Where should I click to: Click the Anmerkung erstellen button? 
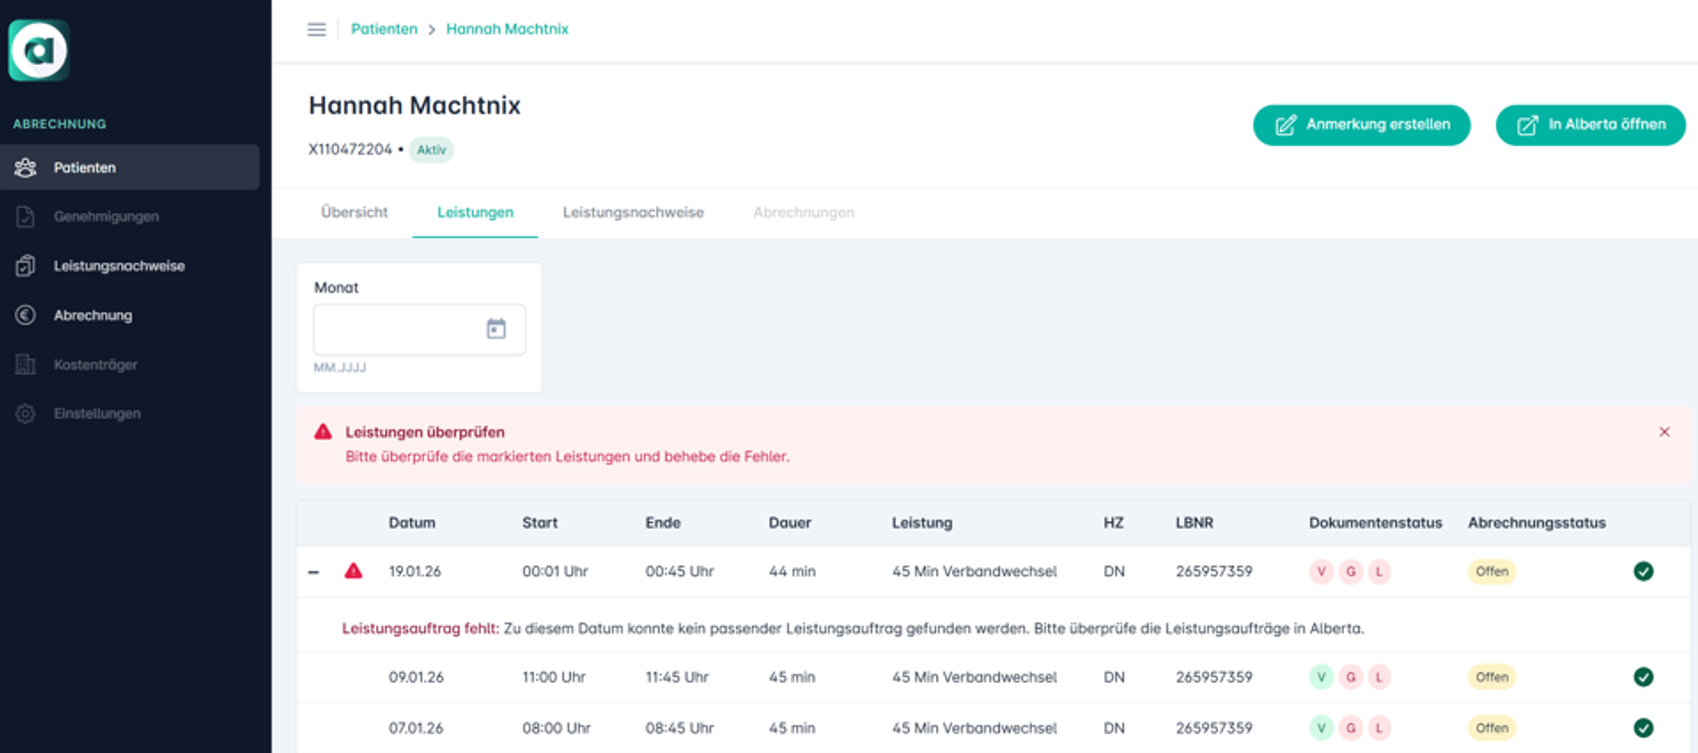click(1361, 125)
